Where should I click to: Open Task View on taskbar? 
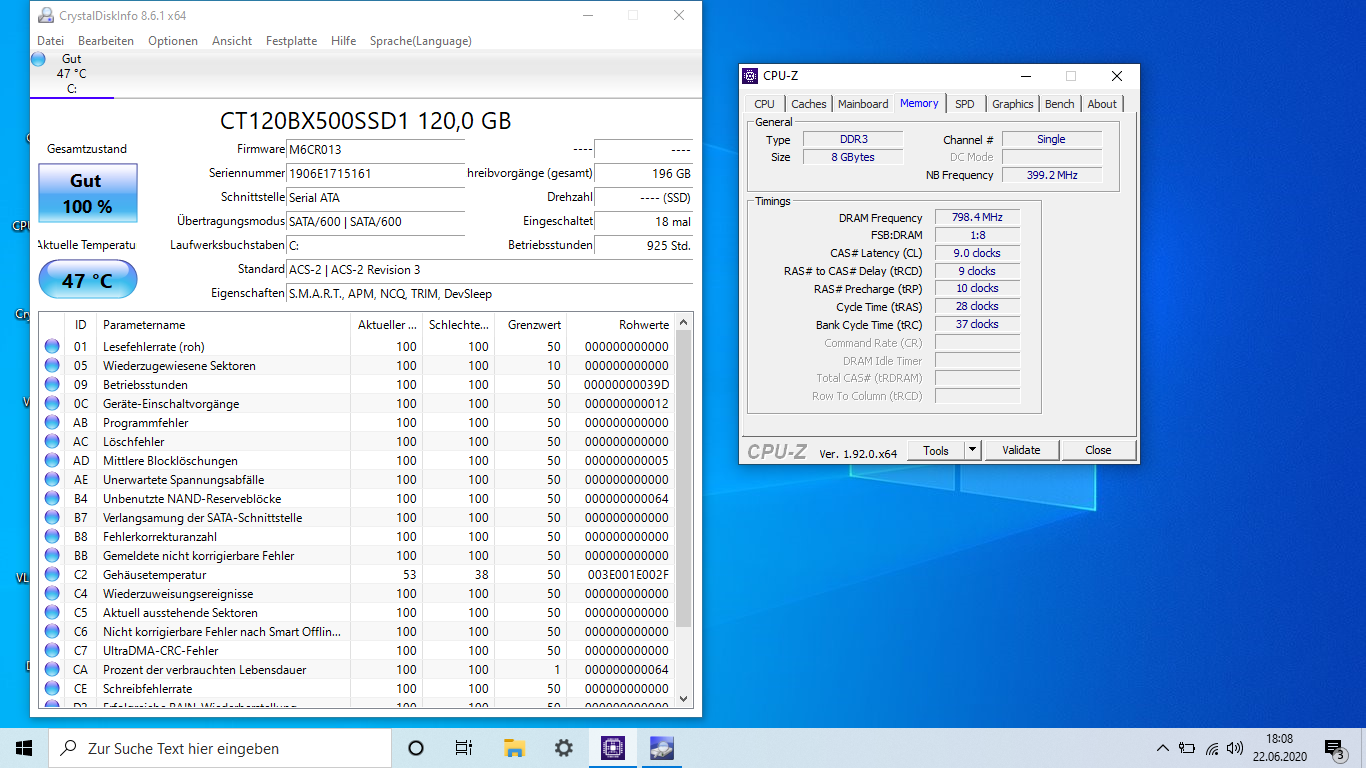[464, 748]
